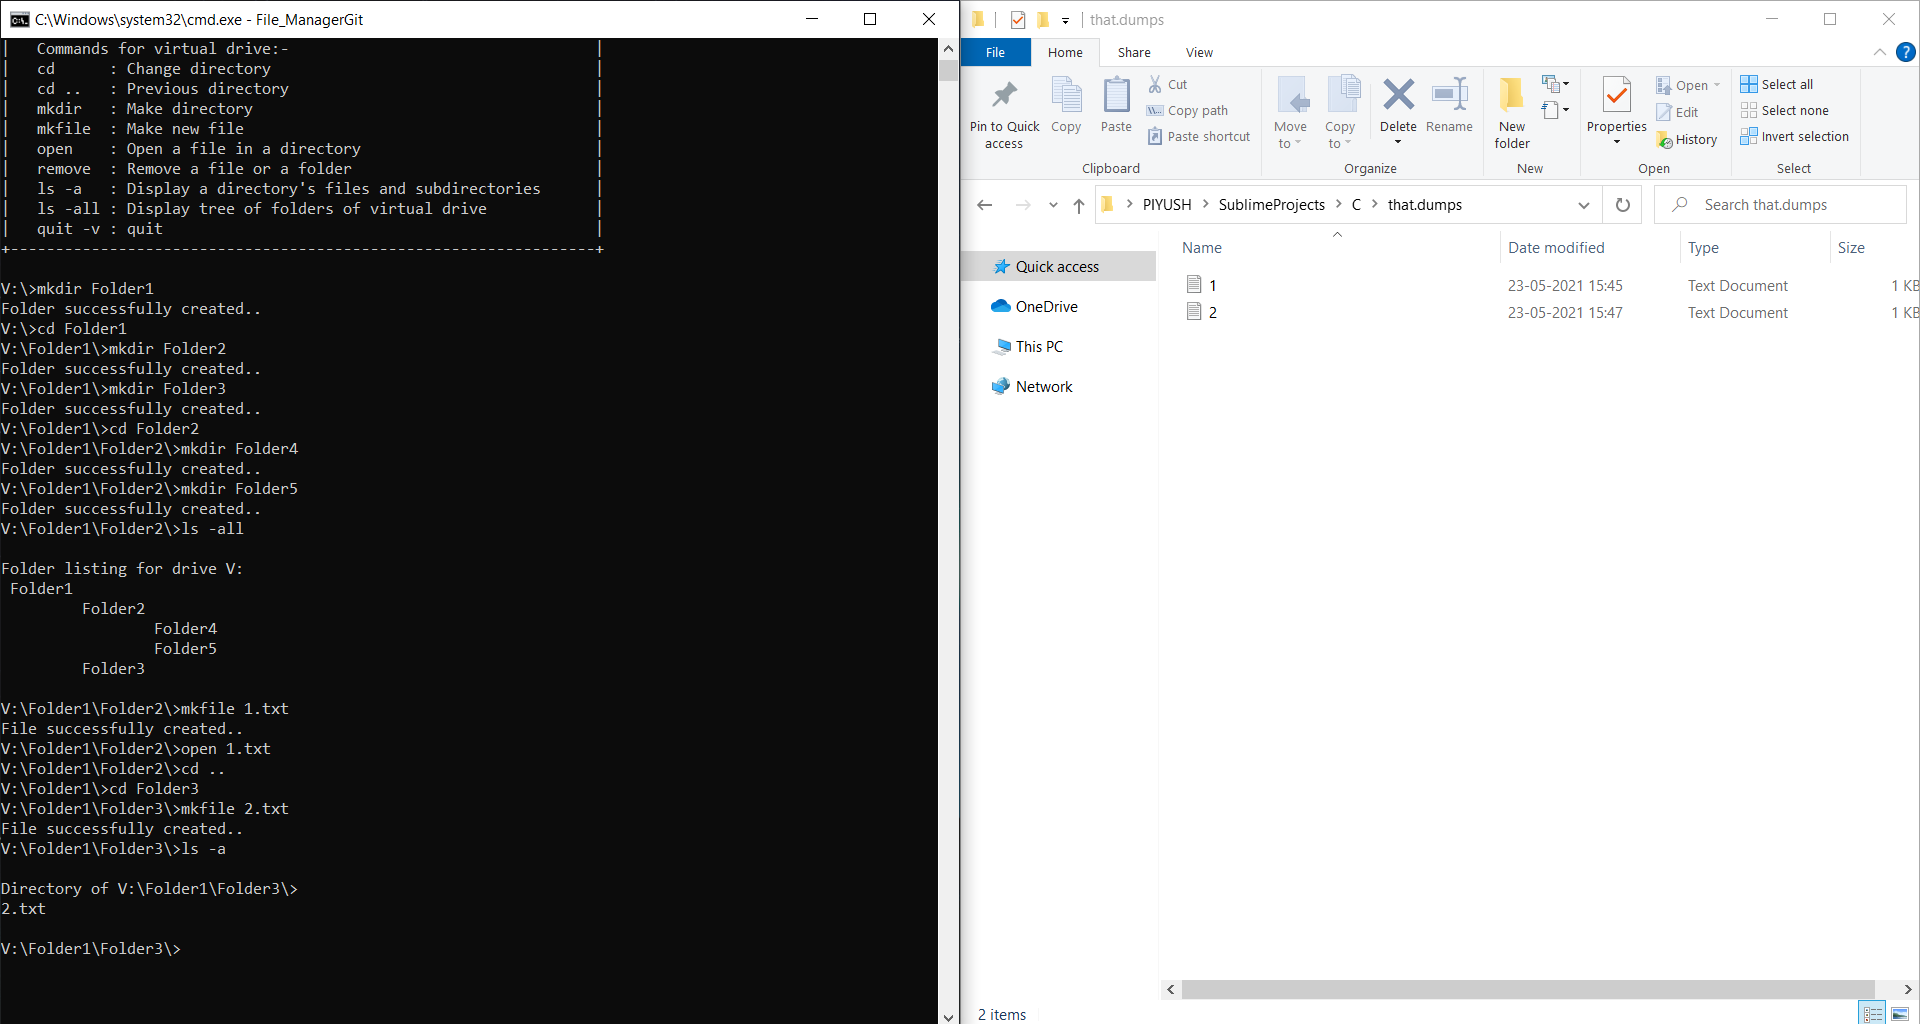Click scroll right arrow in Explorer file list
The height and width of the screenshot is (1024, 1920).
tap(1907, 989)
